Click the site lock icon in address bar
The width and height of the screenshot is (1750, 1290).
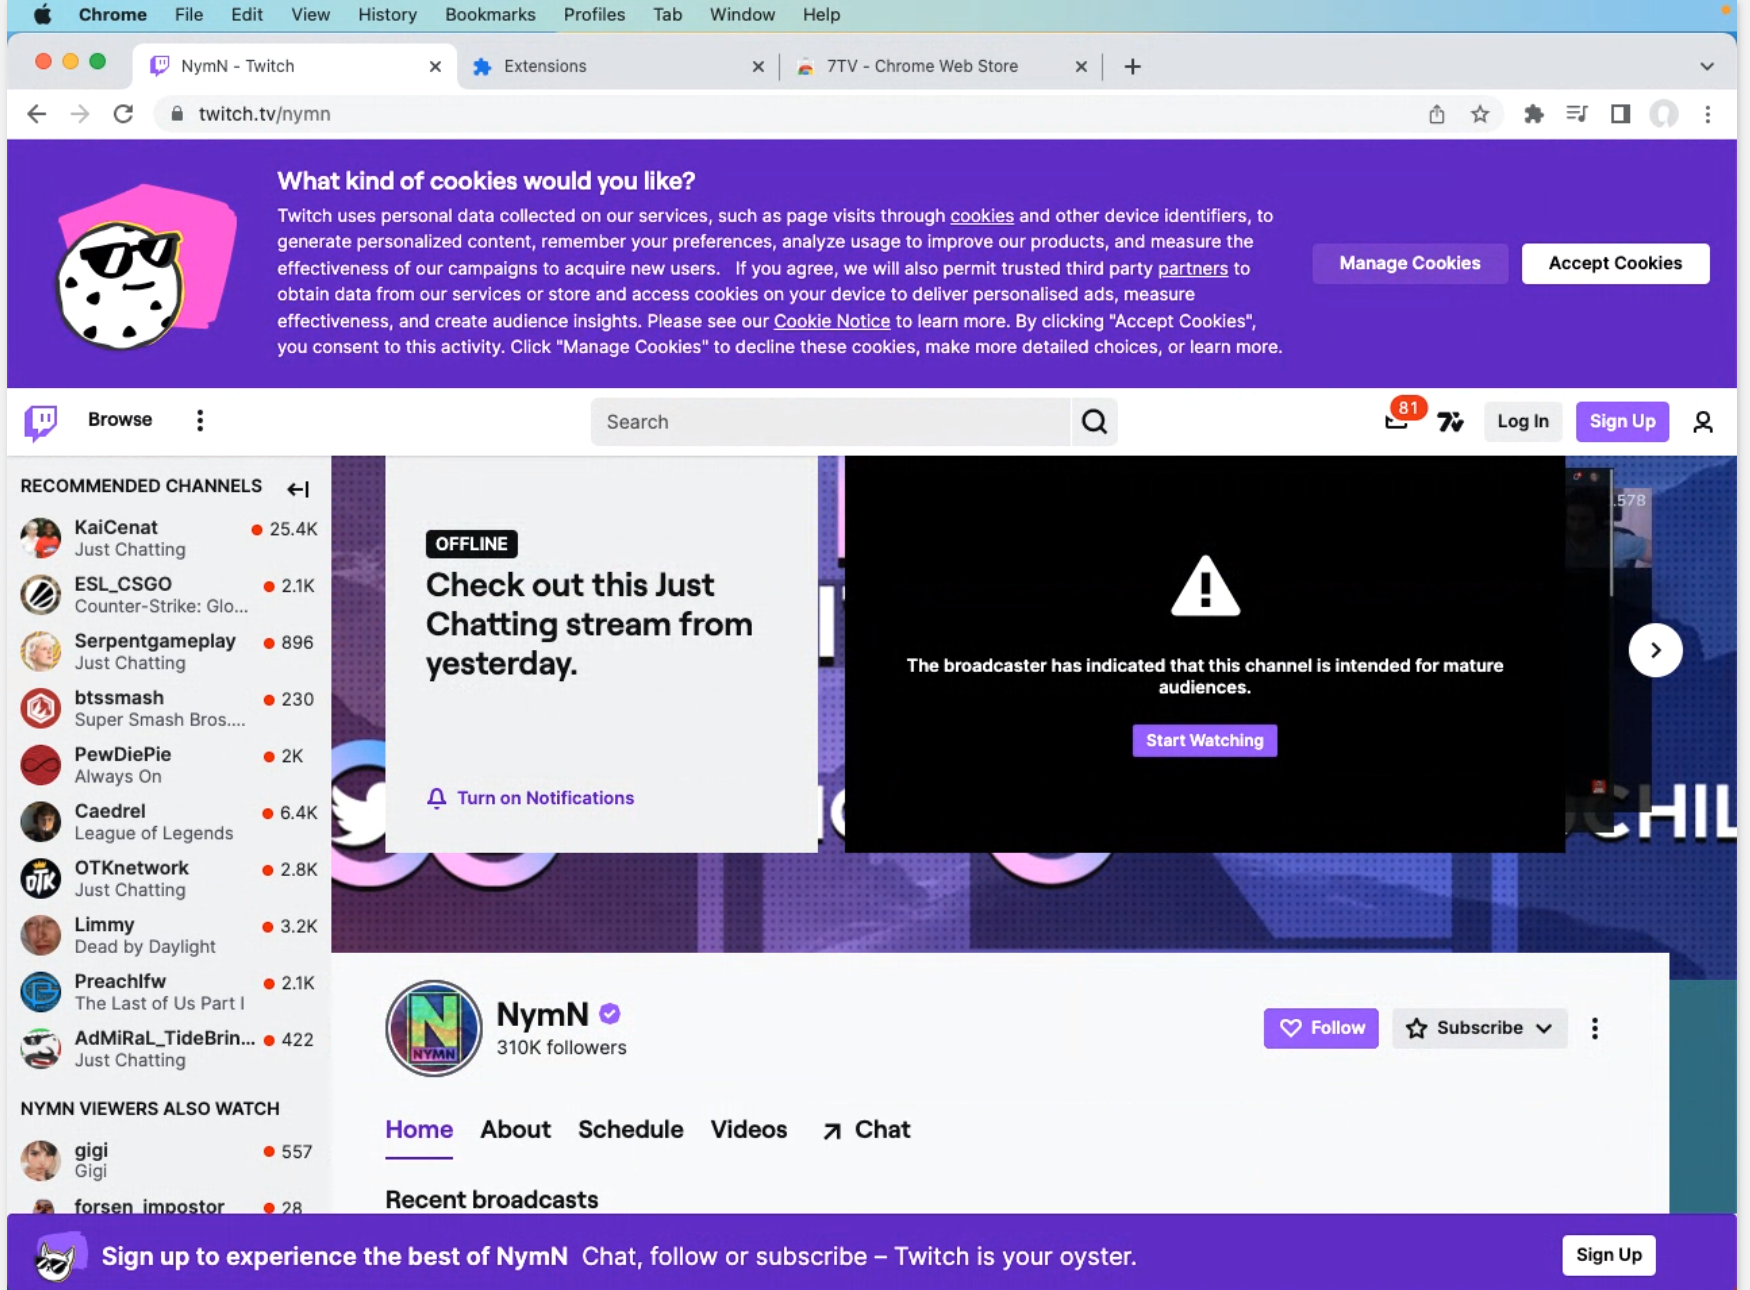(x=177, y=114)
